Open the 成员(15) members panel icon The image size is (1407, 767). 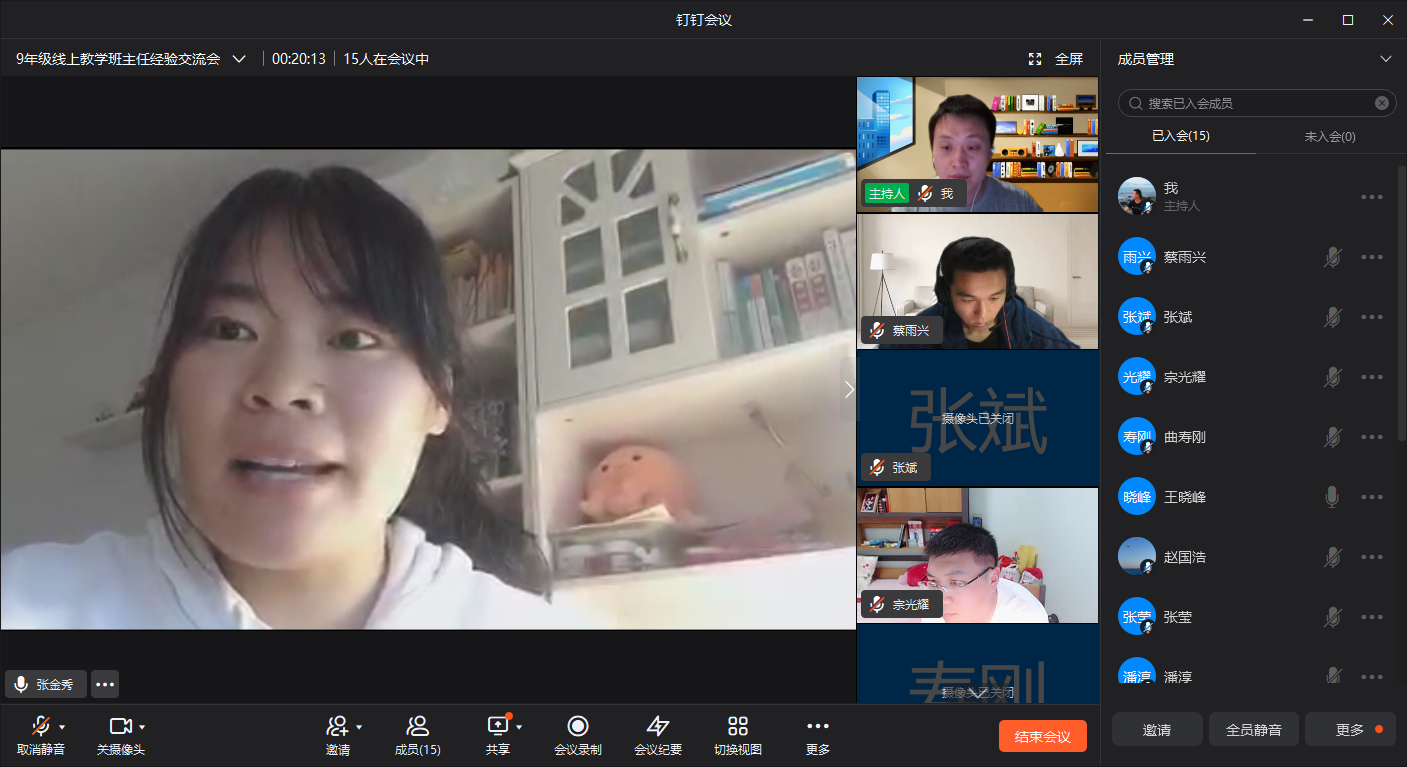[x=417, y=727]
